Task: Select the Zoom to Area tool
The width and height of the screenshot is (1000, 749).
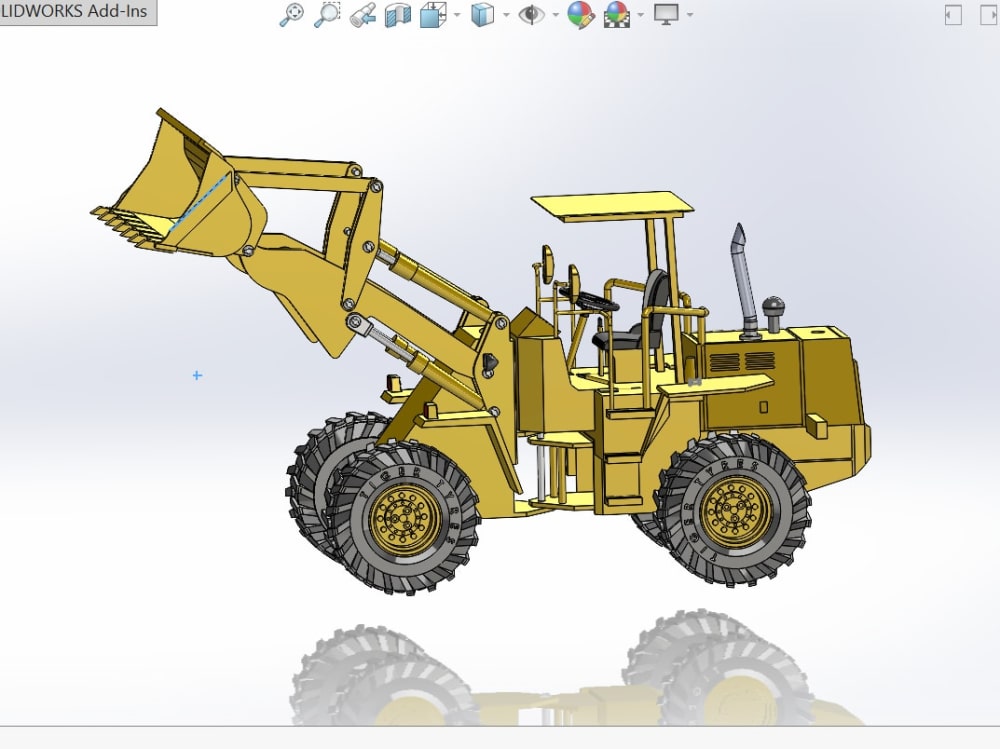Action: click(327, 15)
